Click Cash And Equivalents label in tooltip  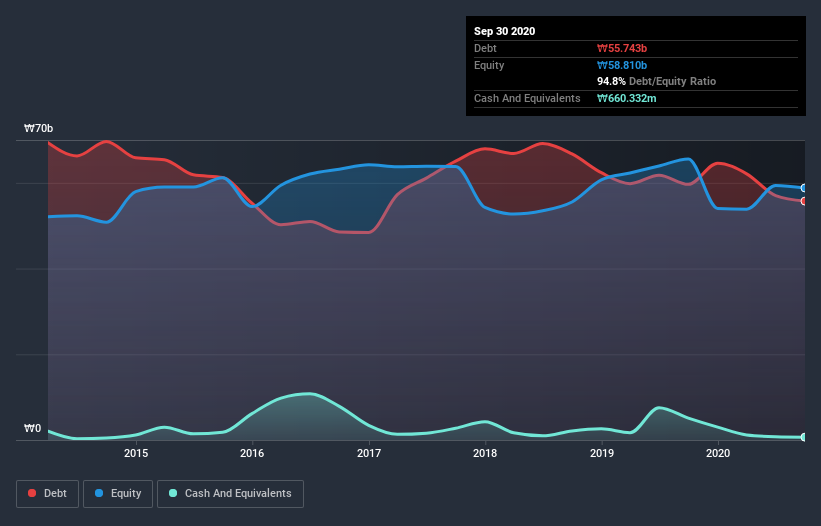pyautogui.click(x=527, y=98)
